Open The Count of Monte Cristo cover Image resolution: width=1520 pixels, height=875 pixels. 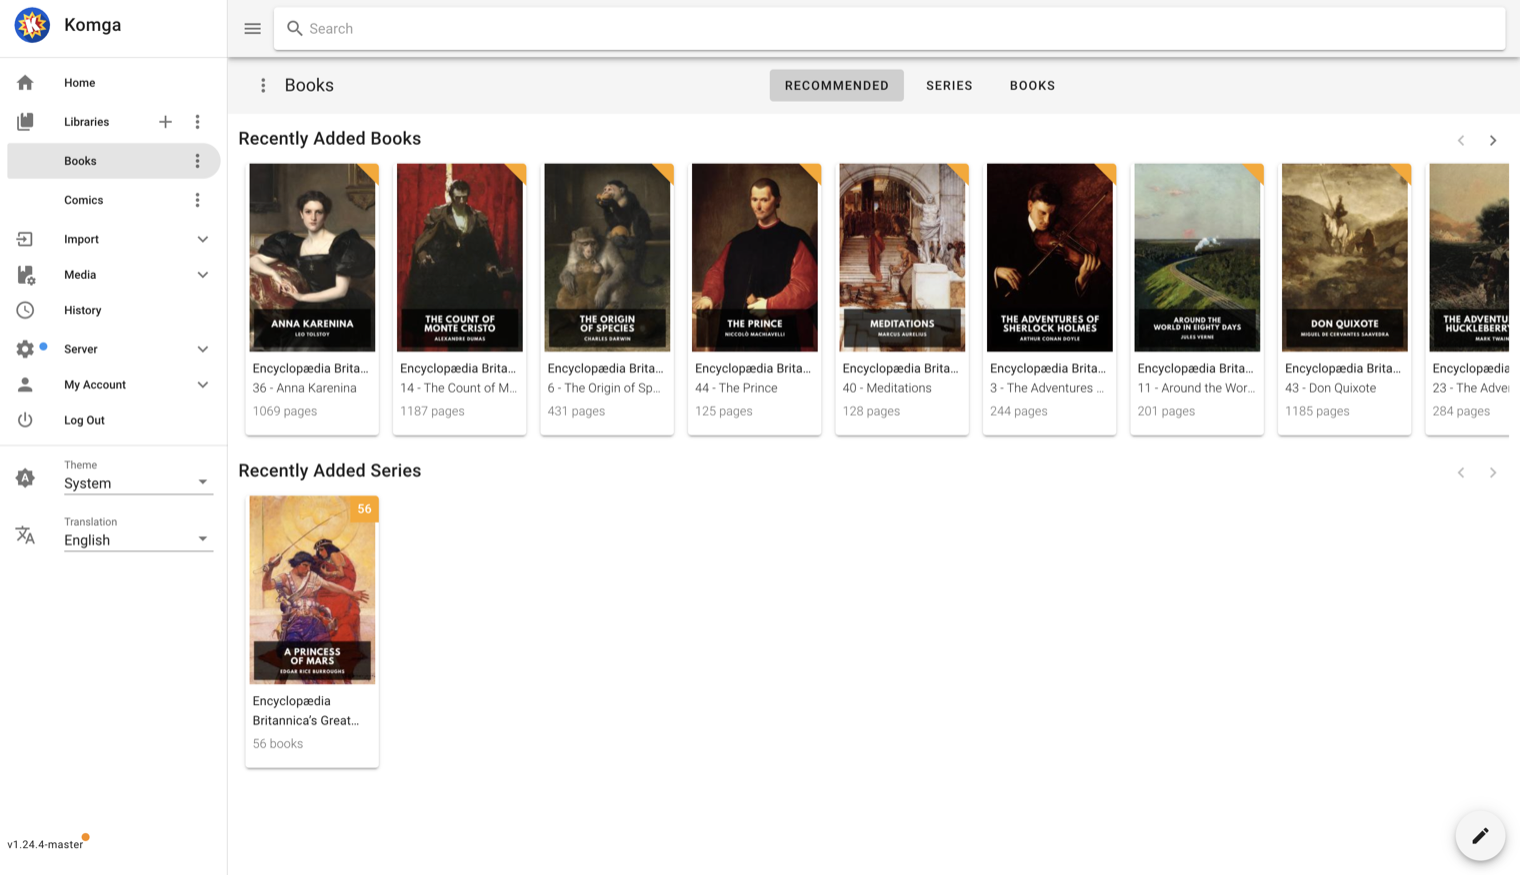click(460, 258)
